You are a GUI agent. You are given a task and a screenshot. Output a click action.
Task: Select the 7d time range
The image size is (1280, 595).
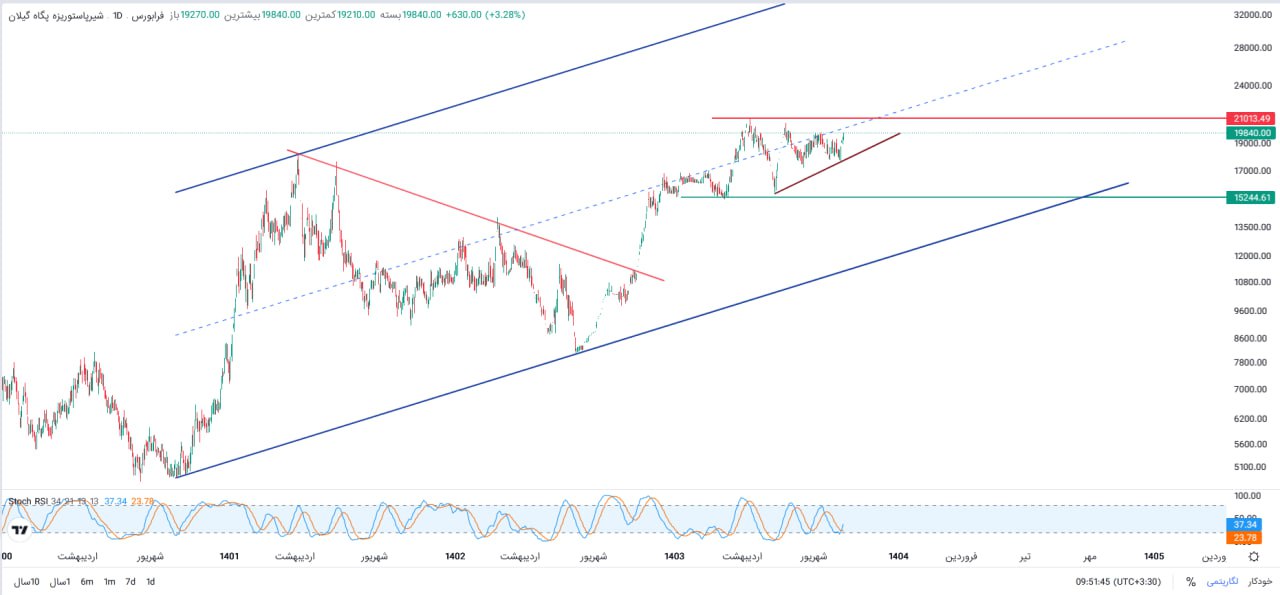130,581
